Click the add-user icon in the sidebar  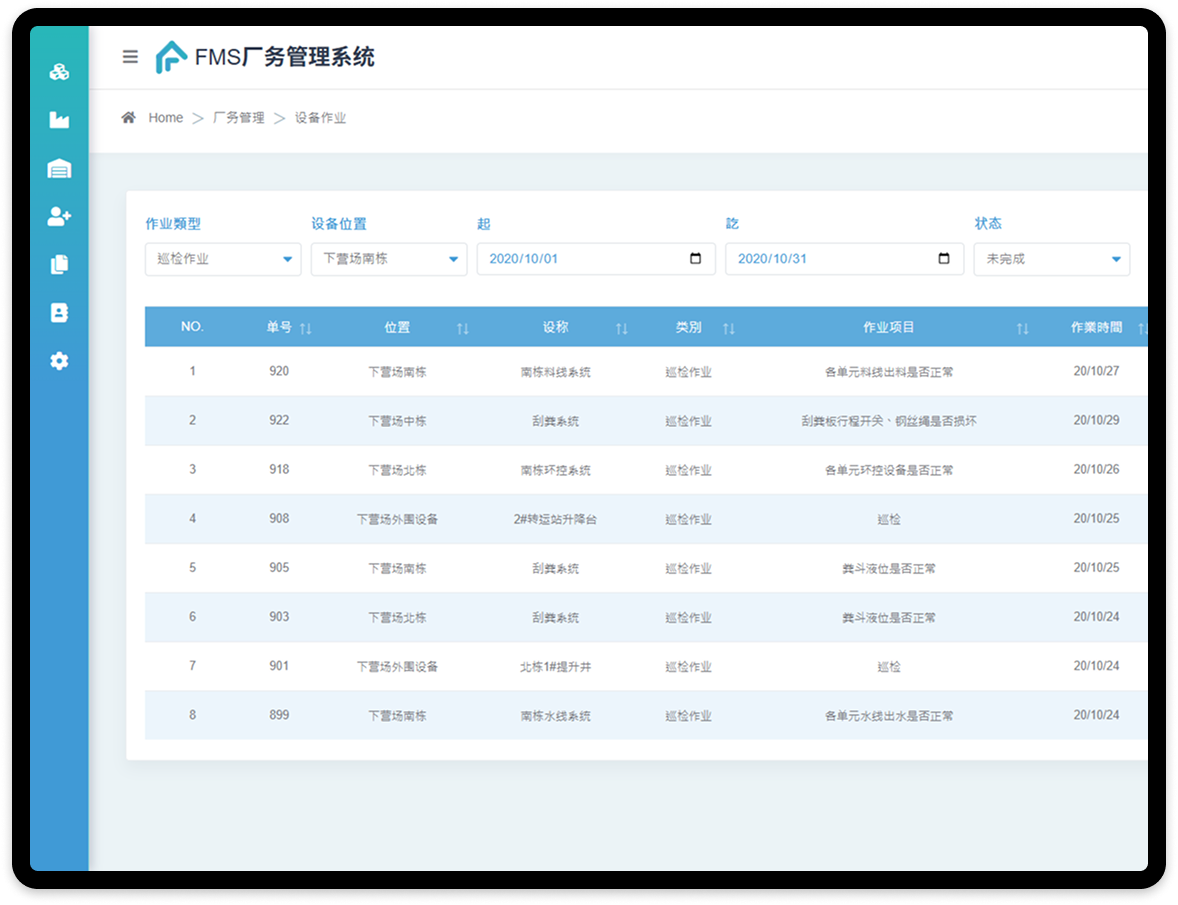pos(59,216)
